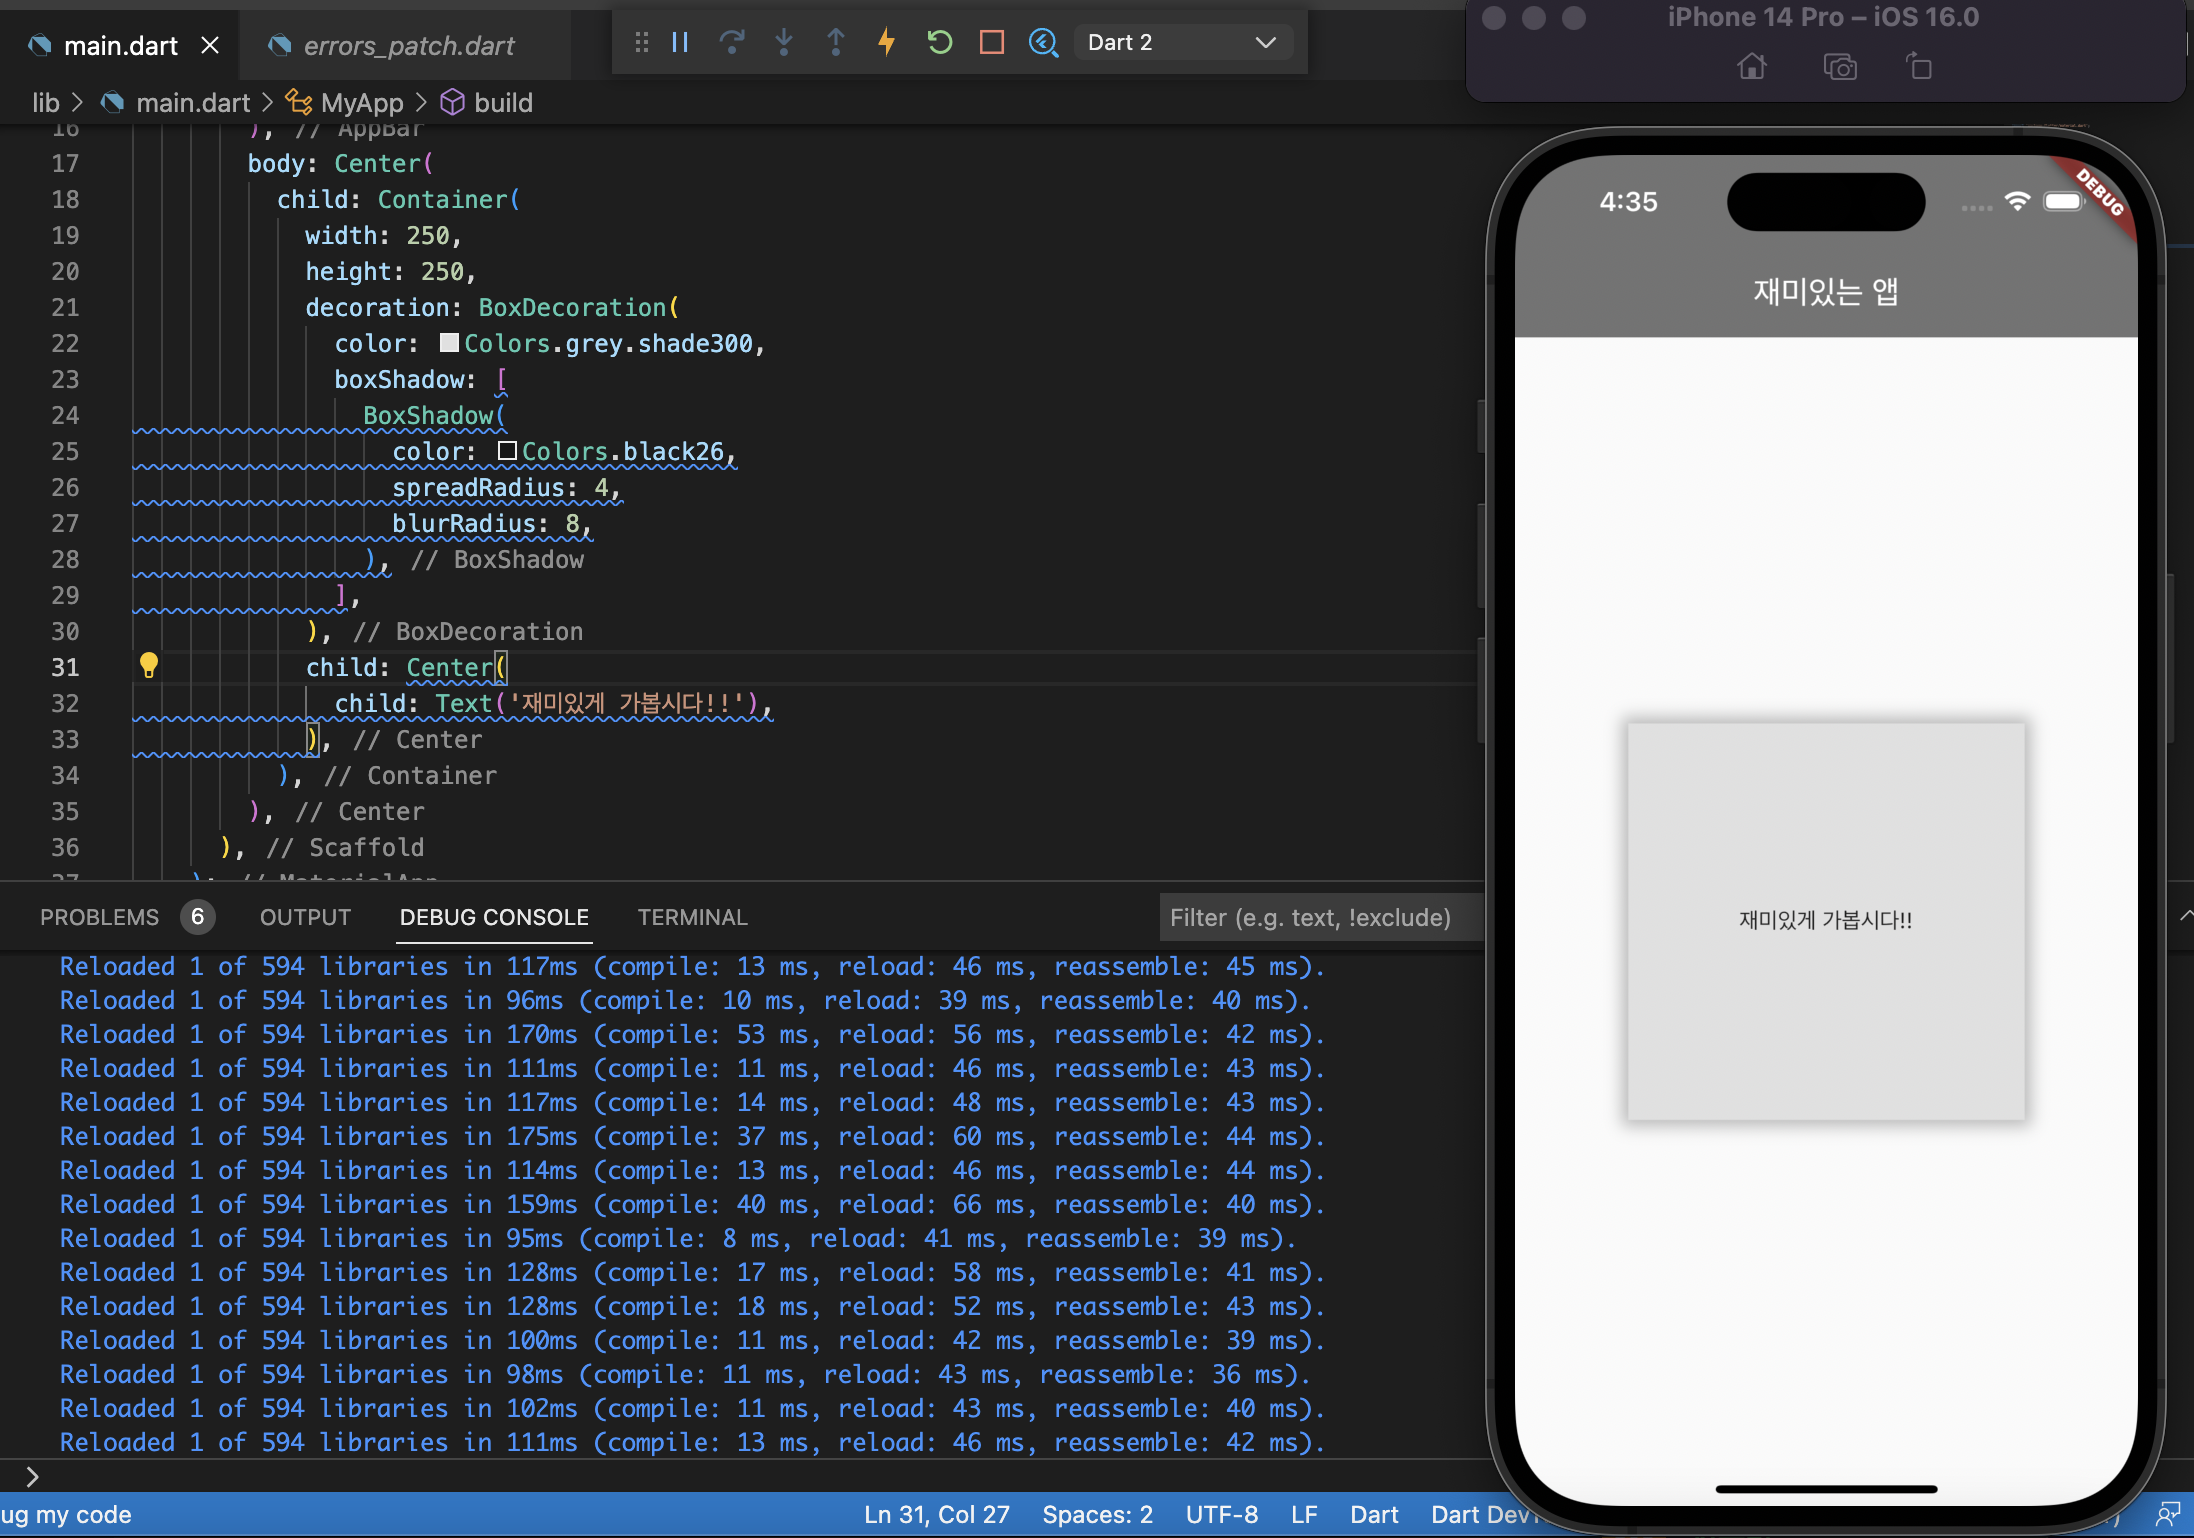
Task: Take simulator screenshot with camera icon
Action: (x=1839, y=67)
